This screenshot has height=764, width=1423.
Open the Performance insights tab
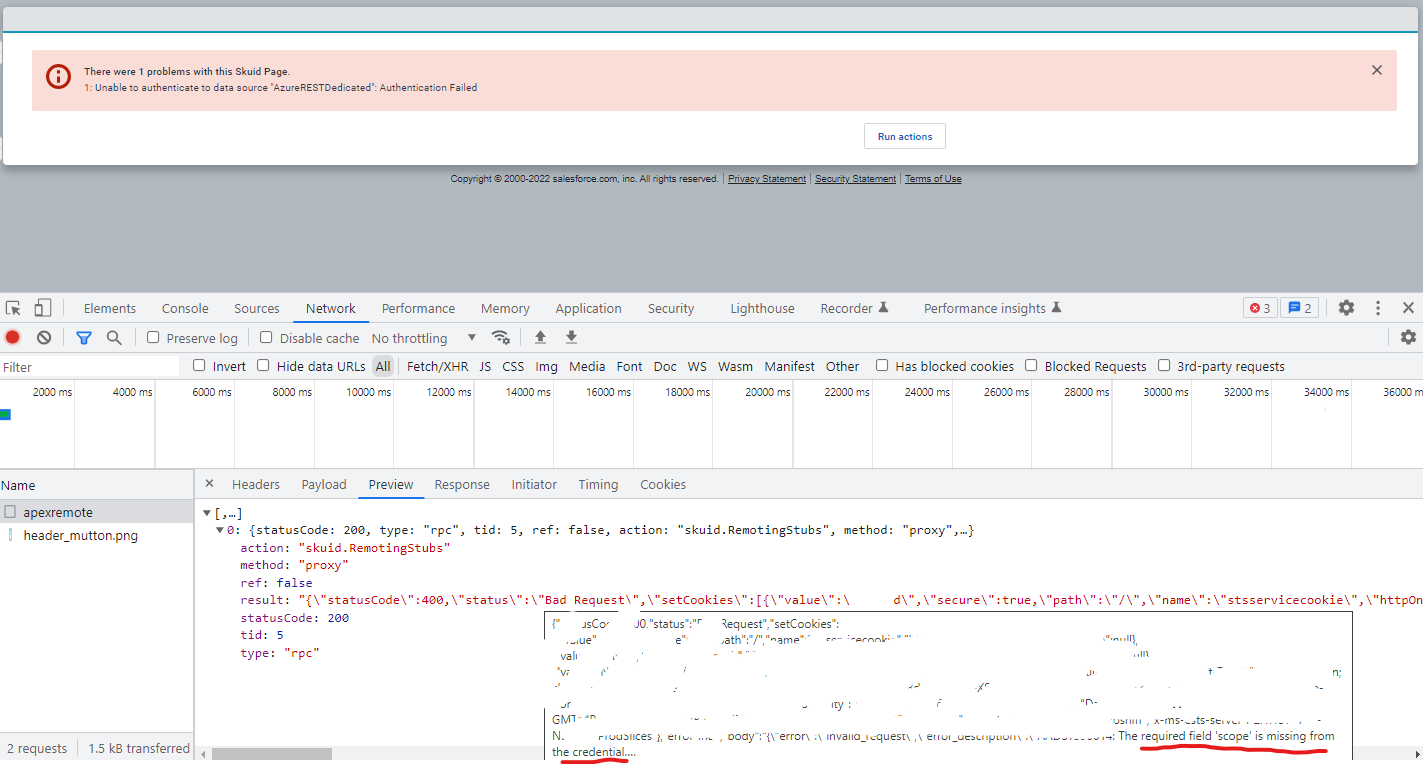point(992,308)
